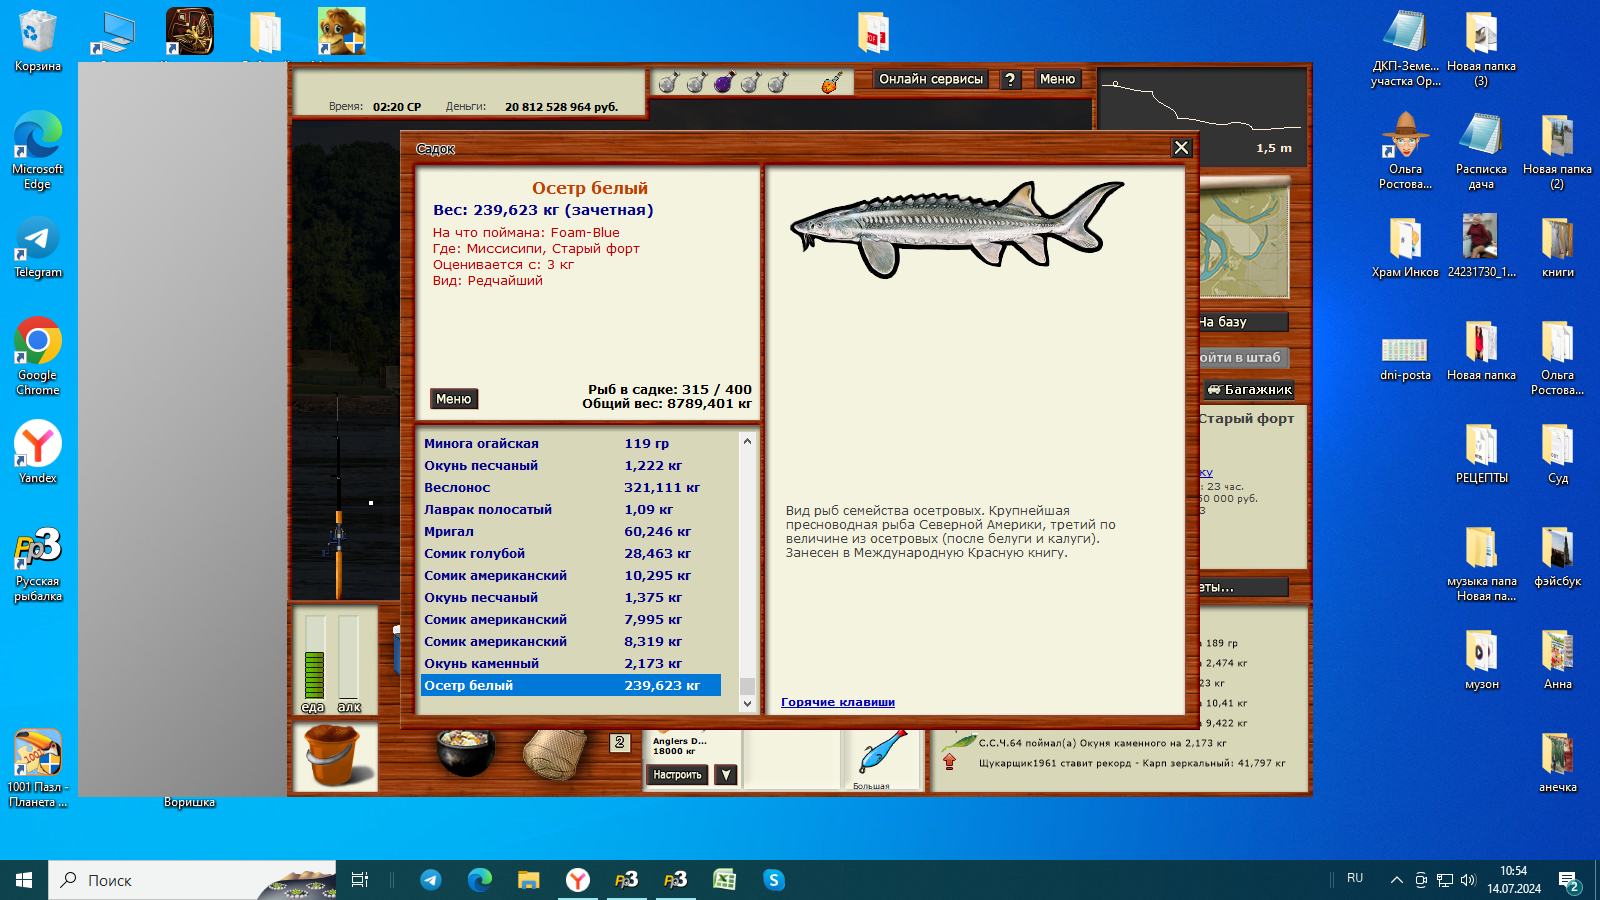Click the алк alcohol level bar
Image resolution: width=1600 pixels, height=900 pixels.
pos(348,658)
